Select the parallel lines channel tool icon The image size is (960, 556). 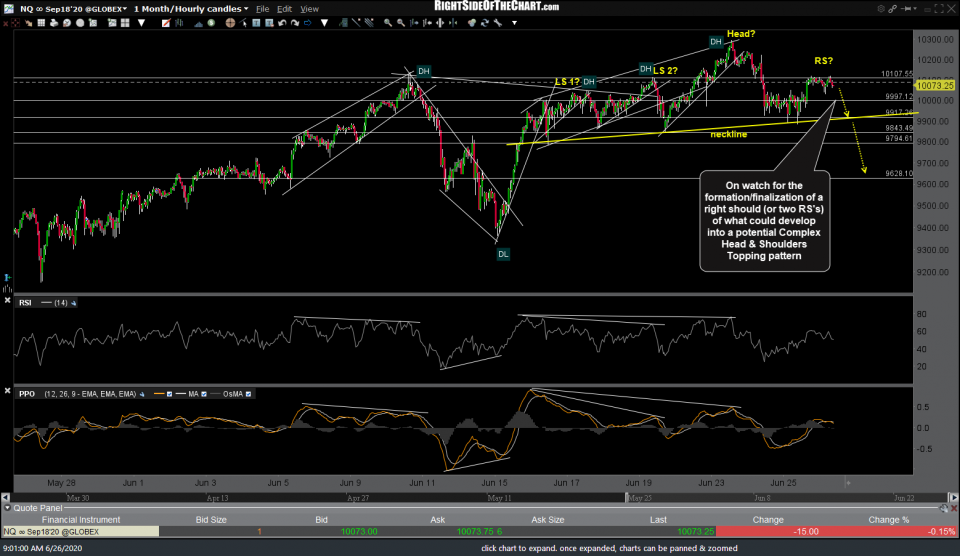(369, 23)
